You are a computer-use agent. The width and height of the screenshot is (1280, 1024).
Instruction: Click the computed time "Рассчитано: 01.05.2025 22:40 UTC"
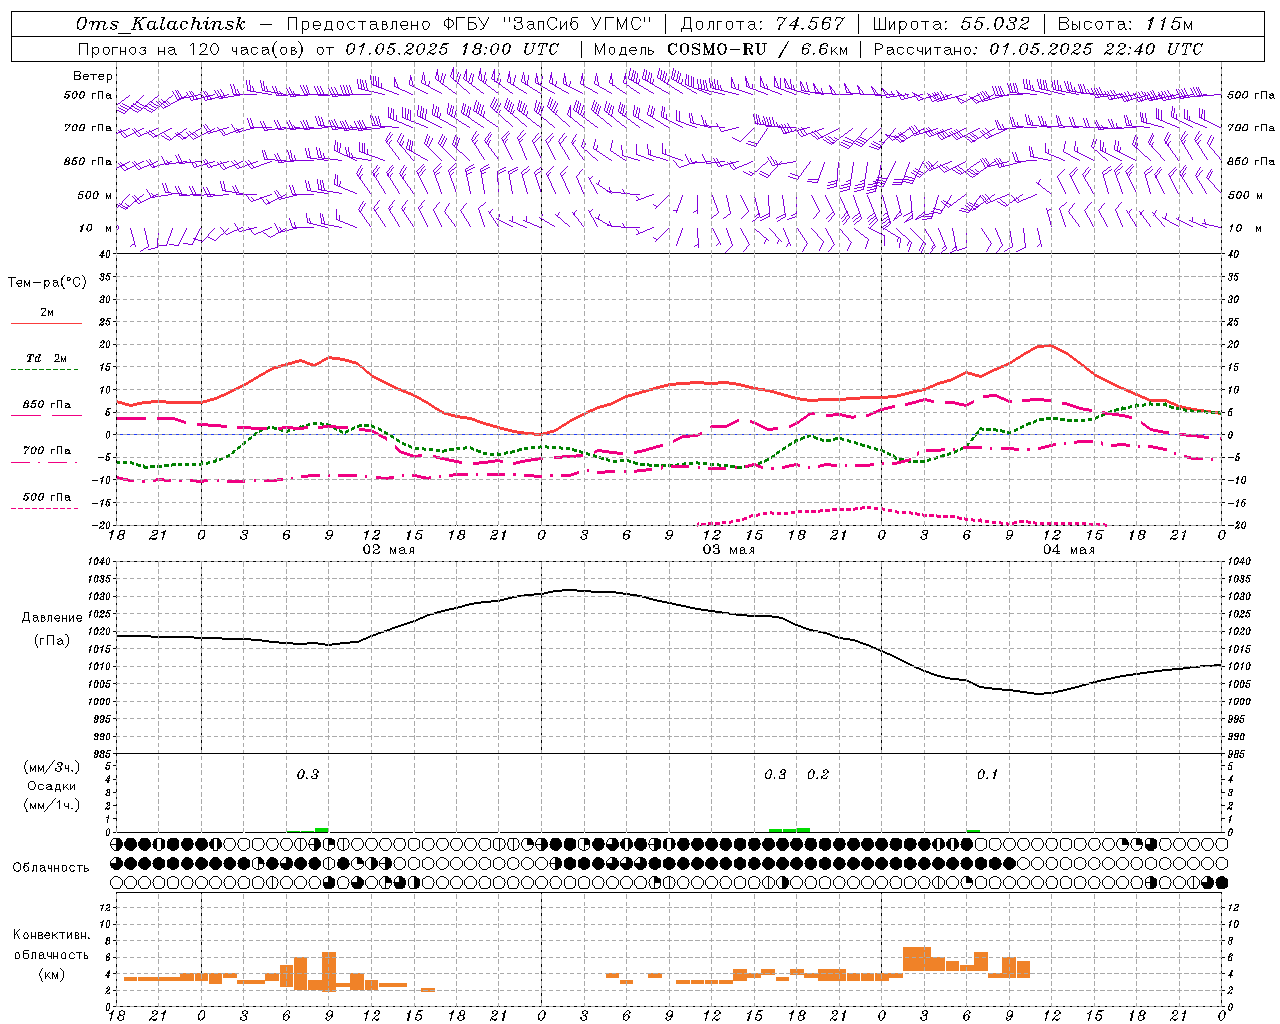coord(1038,49)
